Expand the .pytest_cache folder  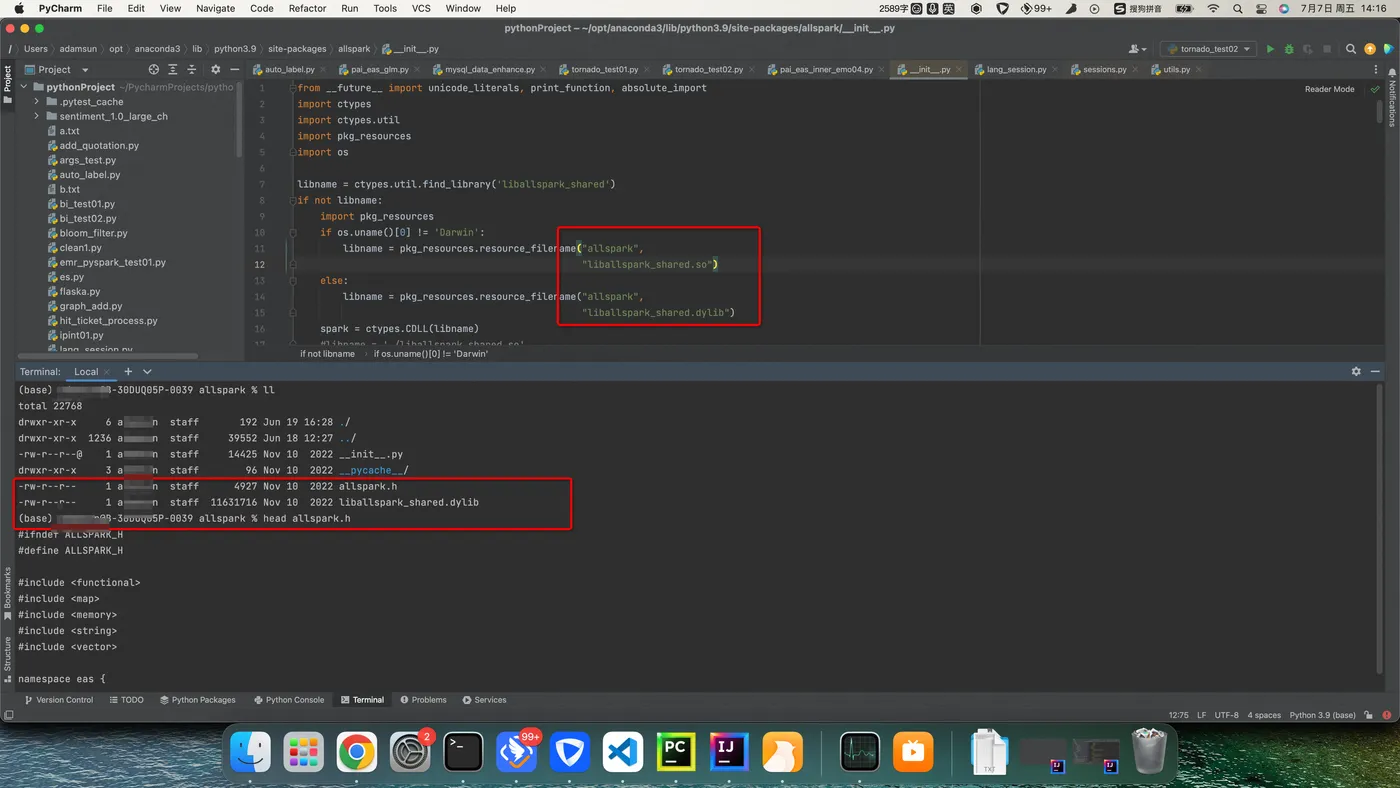(37, 102)
